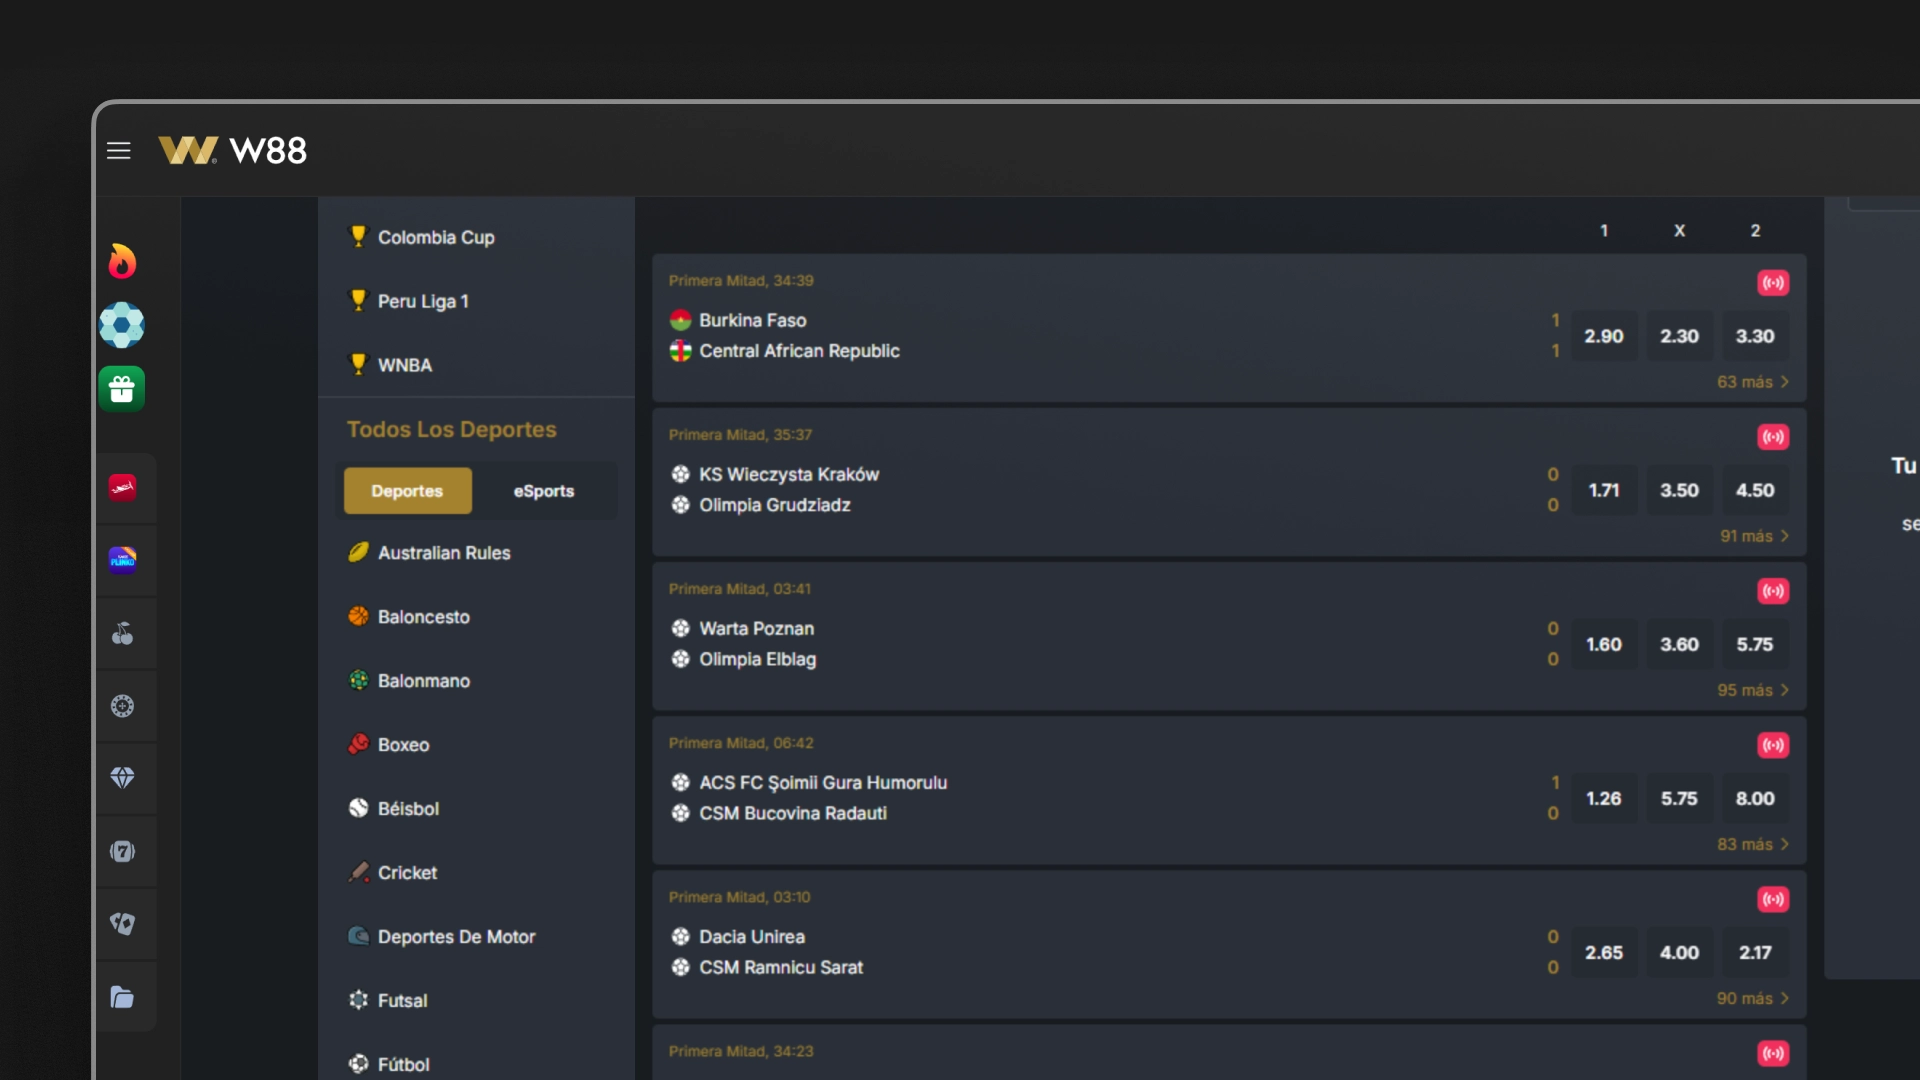Click the boxing glove icon beside Boxeo
The image size is (1920, 1080).
click(358, 744)
